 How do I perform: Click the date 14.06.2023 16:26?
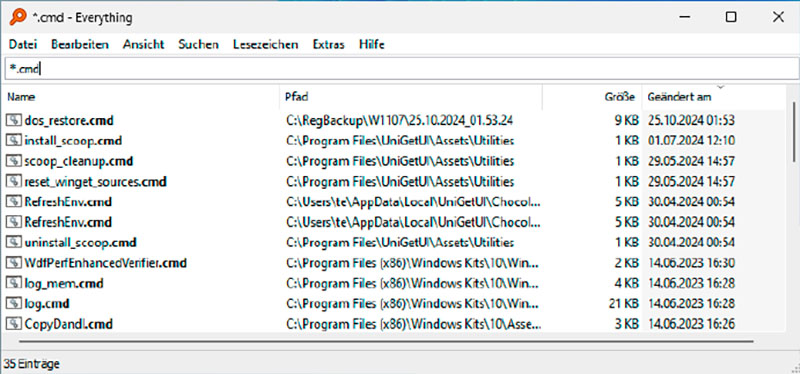click(691, 324)
